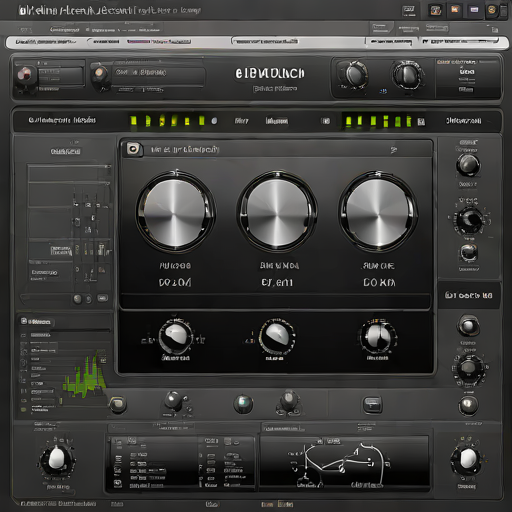
Task: Click the large silver knob on the right
Action: [x=378, y=212]
